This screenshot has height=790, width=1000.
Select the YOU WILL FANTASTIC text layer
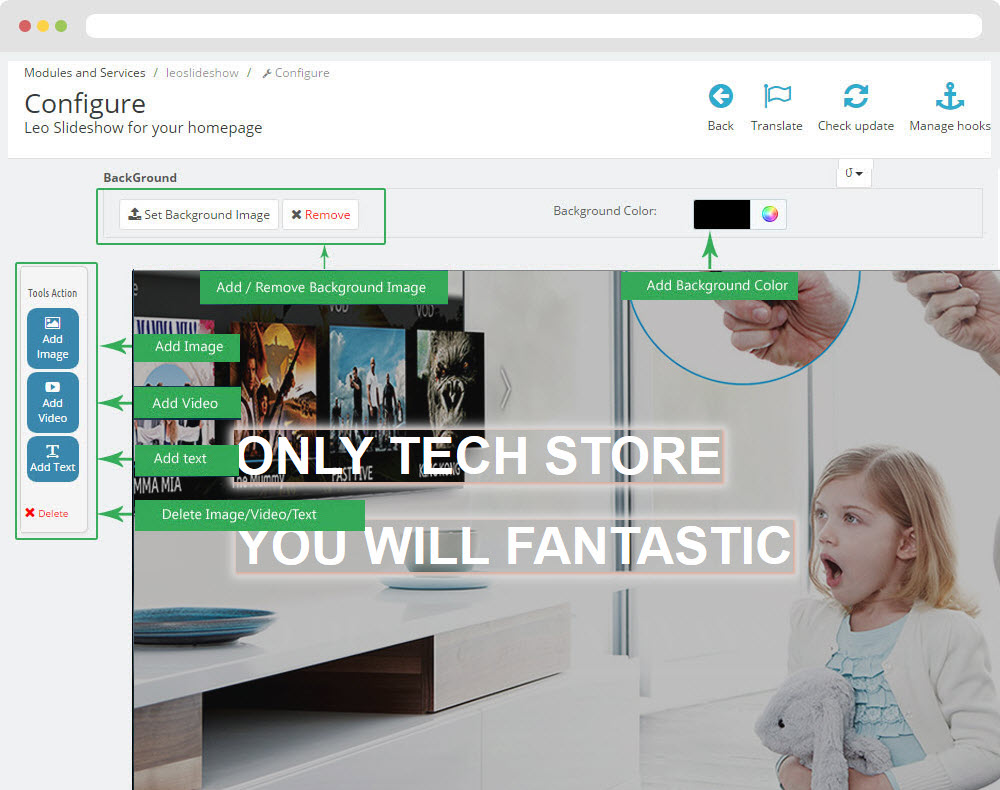515,546
